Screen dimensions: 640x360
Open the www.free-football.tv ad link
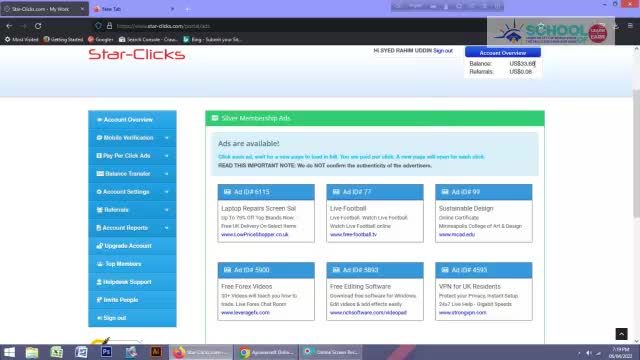click(x=353, y=235)
